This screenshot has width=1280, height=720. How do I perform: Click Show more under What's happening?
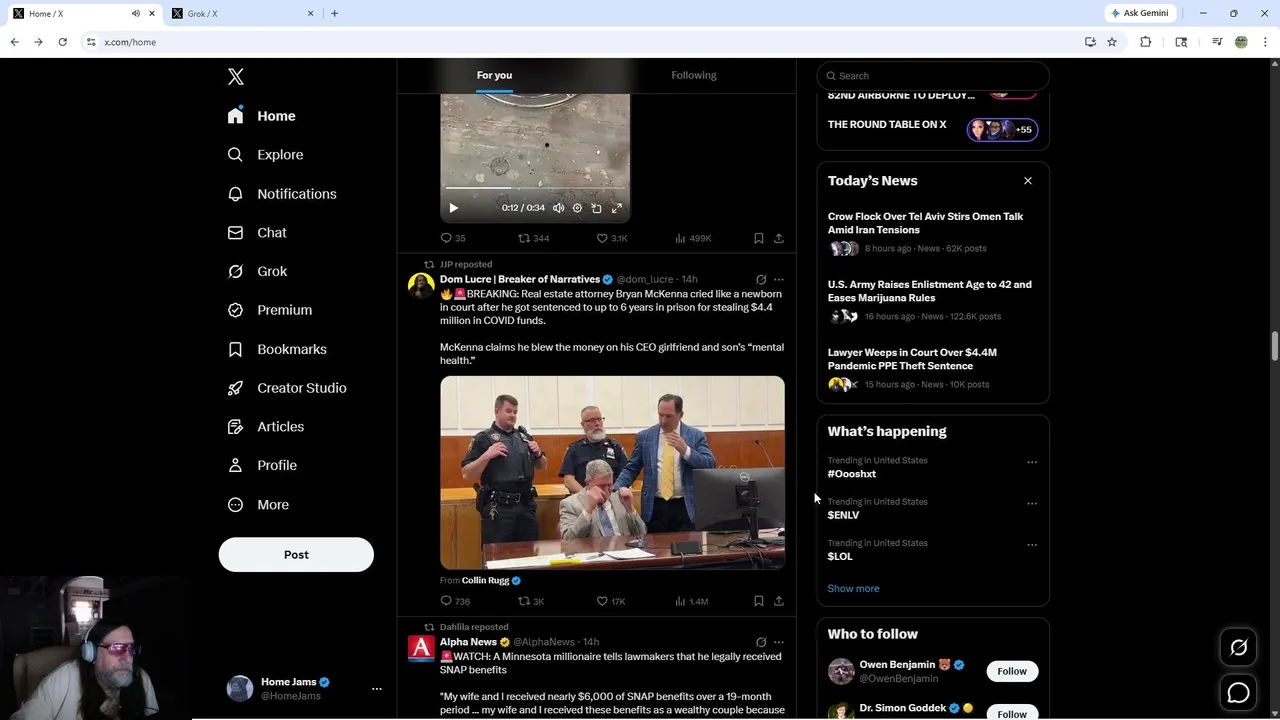[x=853, y=589]
